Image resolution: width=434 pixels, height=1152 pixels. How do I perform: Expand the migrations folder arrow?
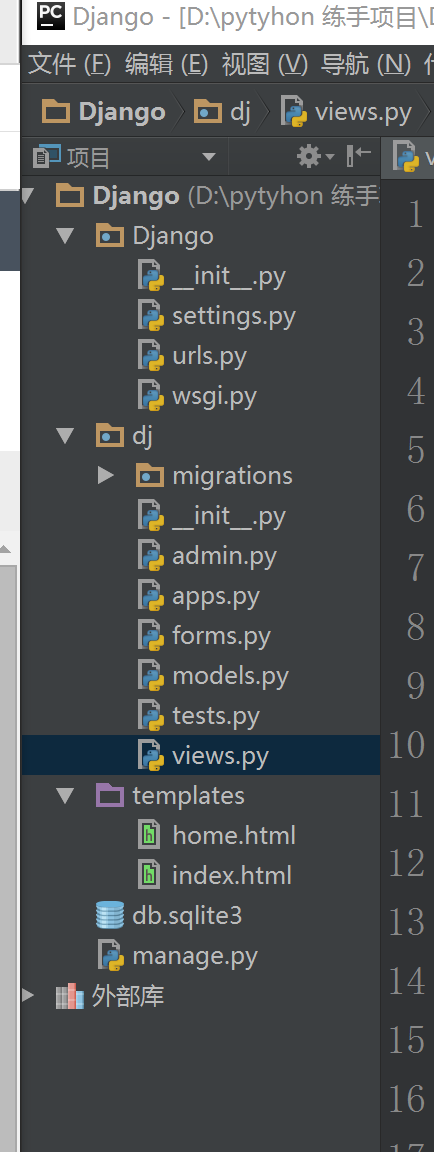[x=106, y=475]
